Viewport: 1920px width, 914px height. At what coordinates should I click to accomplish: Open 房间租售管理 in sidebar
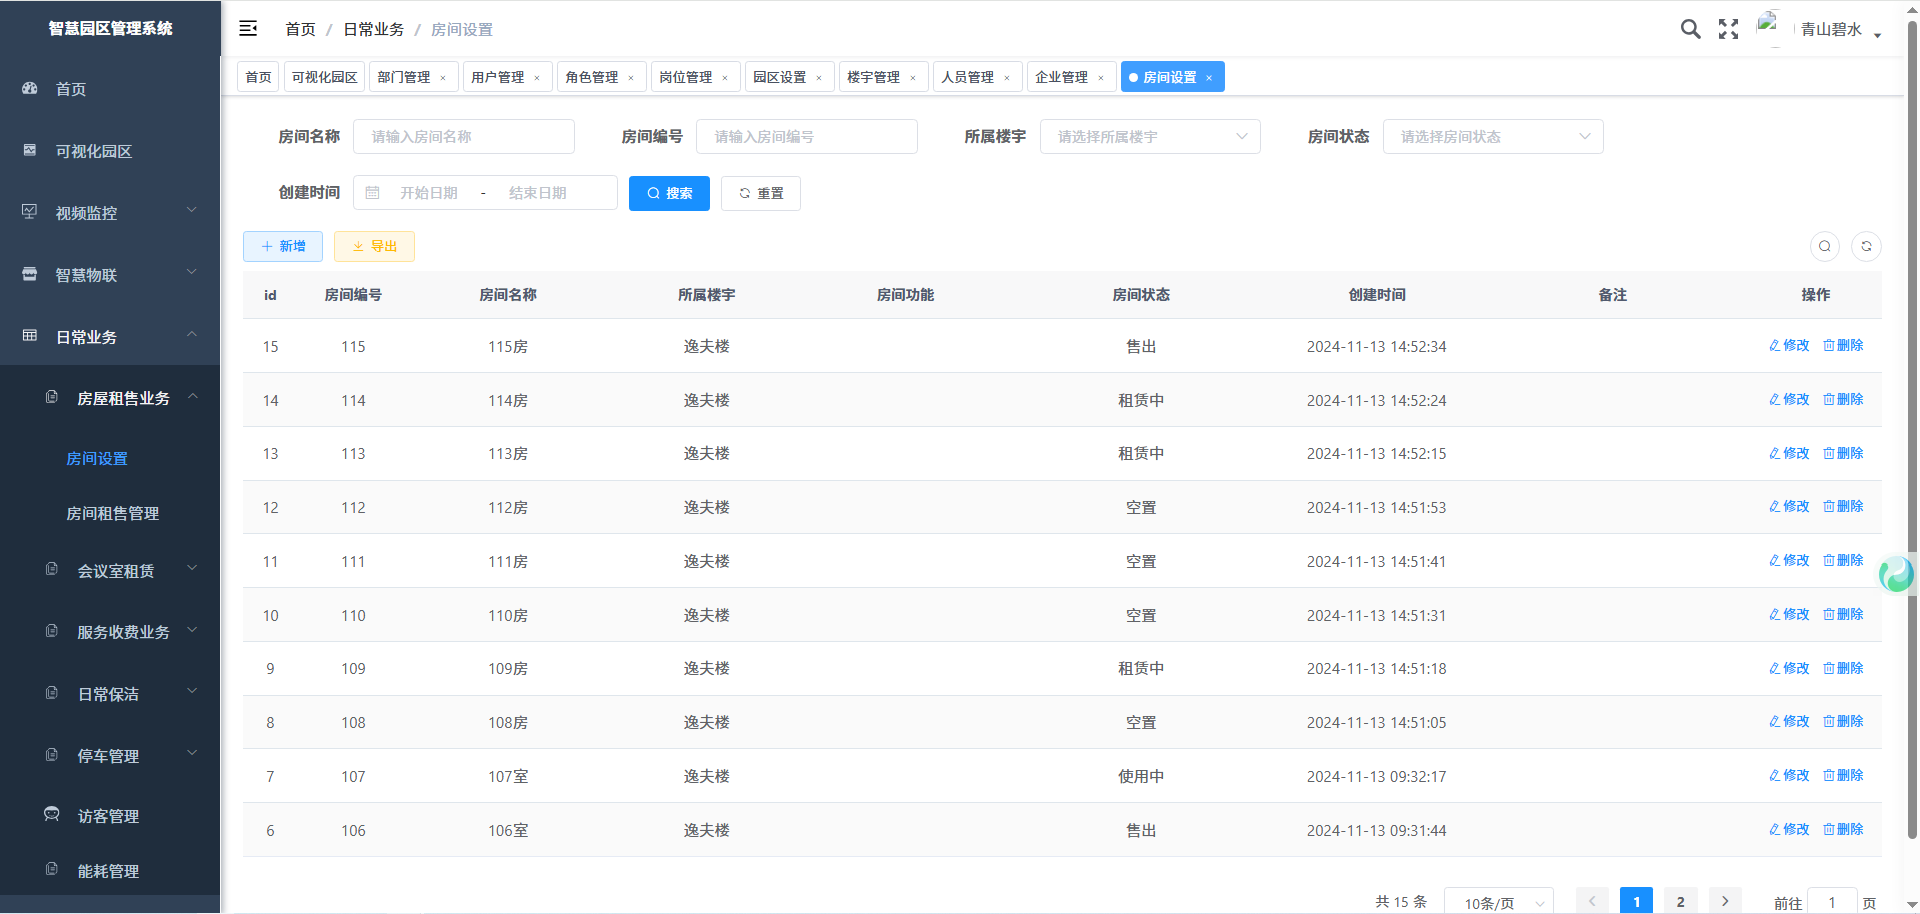click(112, 513)
